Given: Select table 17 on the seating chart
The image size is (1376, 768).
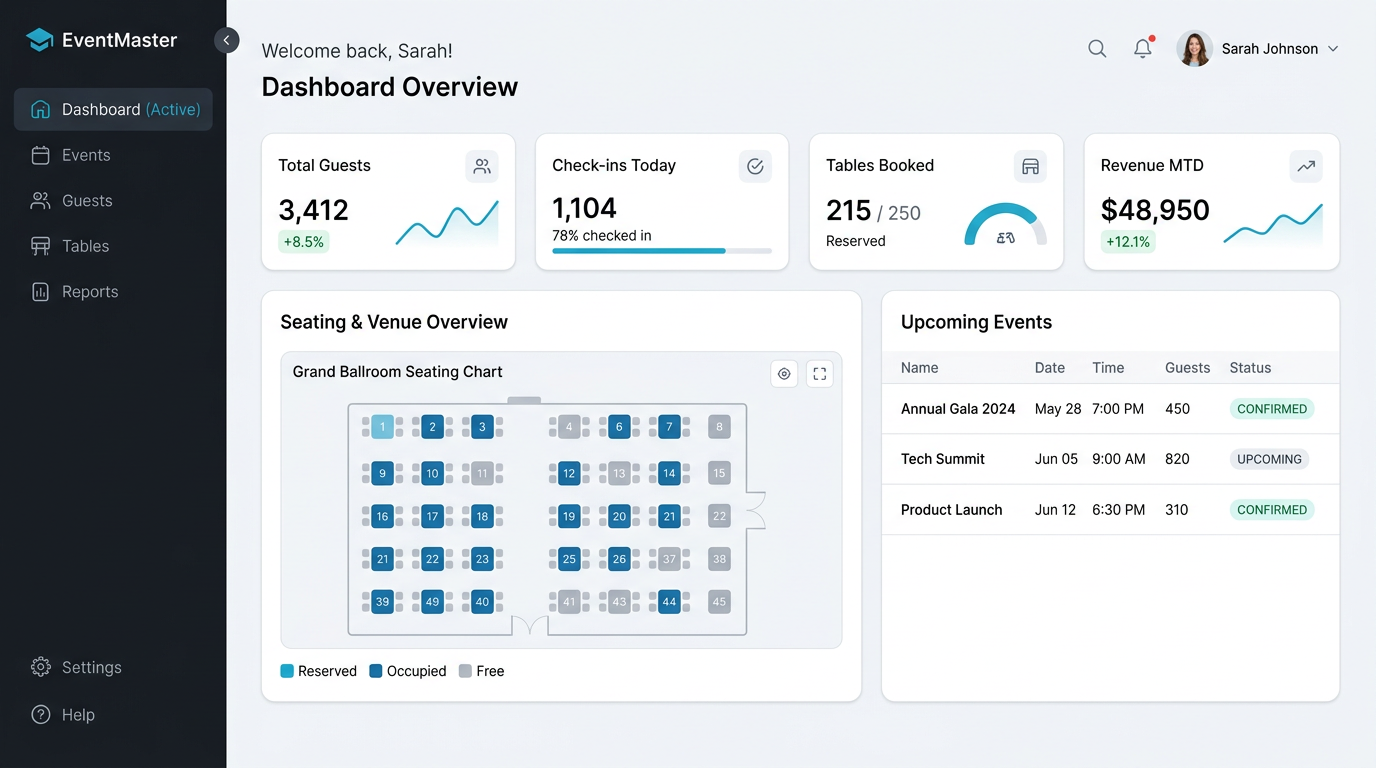Looking at the screenshot, I should point(432,516).
